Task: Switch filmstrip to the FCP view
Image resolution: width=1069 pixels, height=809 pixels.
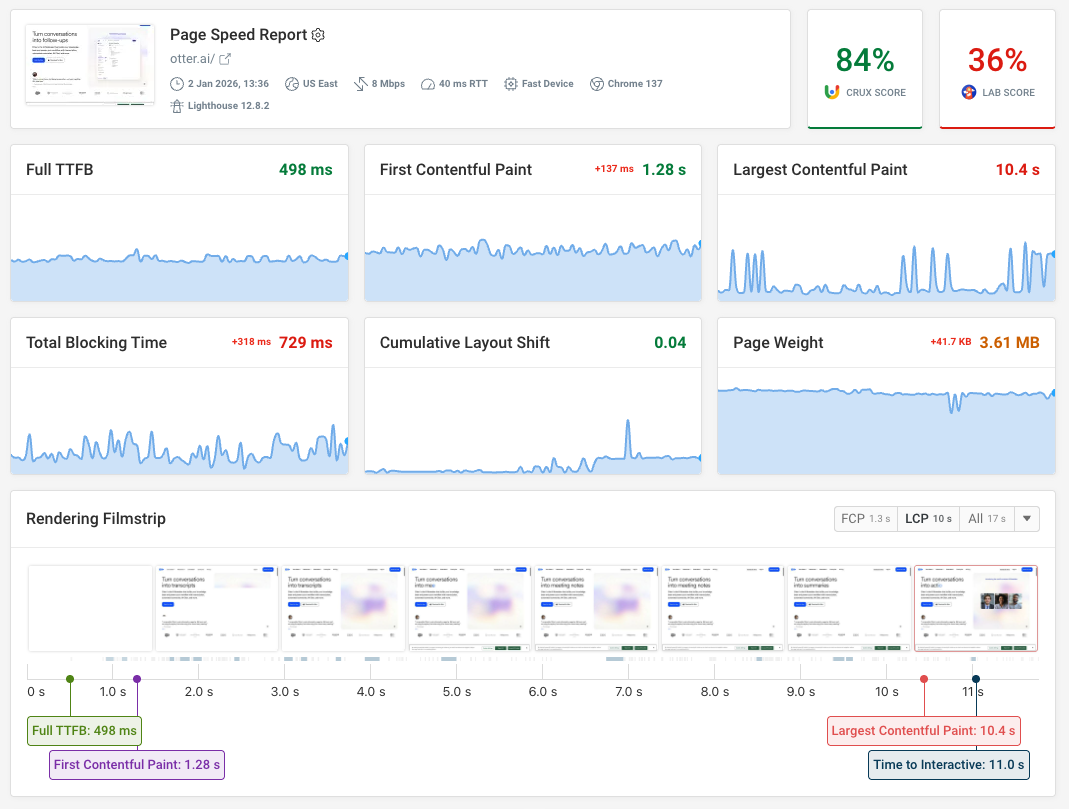Action: (865, 518)
